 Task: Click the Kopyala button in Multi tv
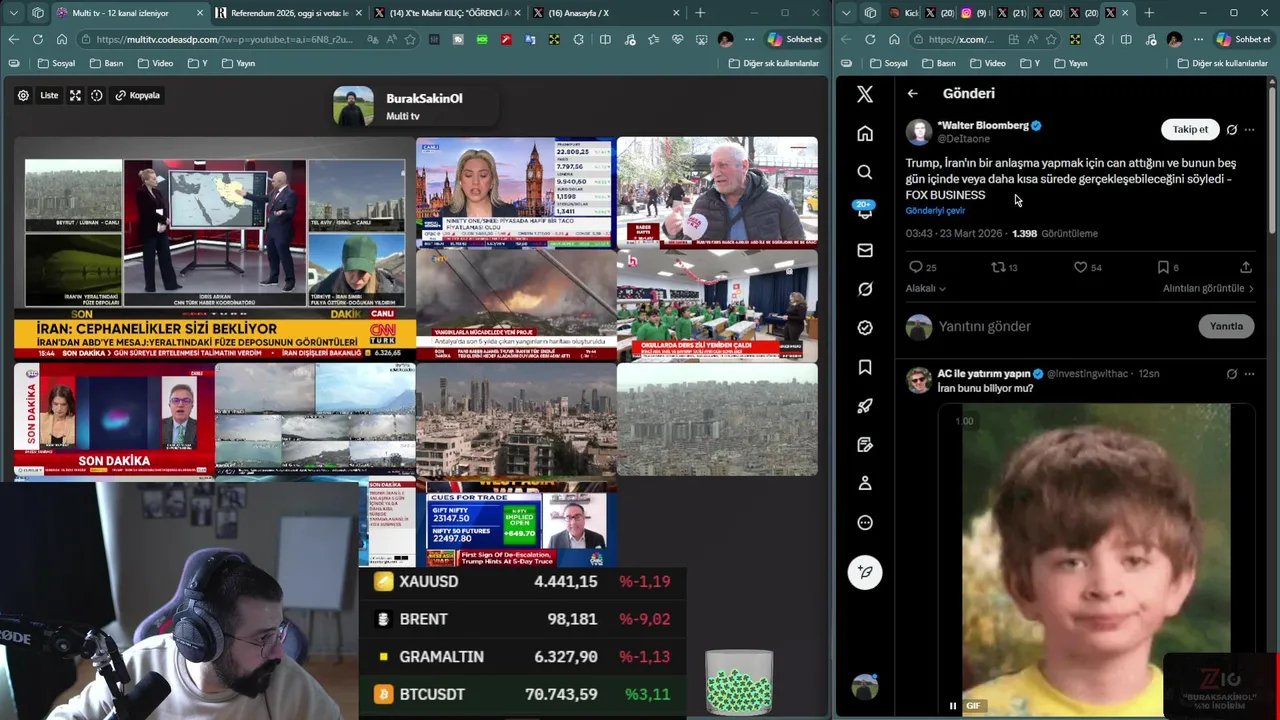coord(137,96)
